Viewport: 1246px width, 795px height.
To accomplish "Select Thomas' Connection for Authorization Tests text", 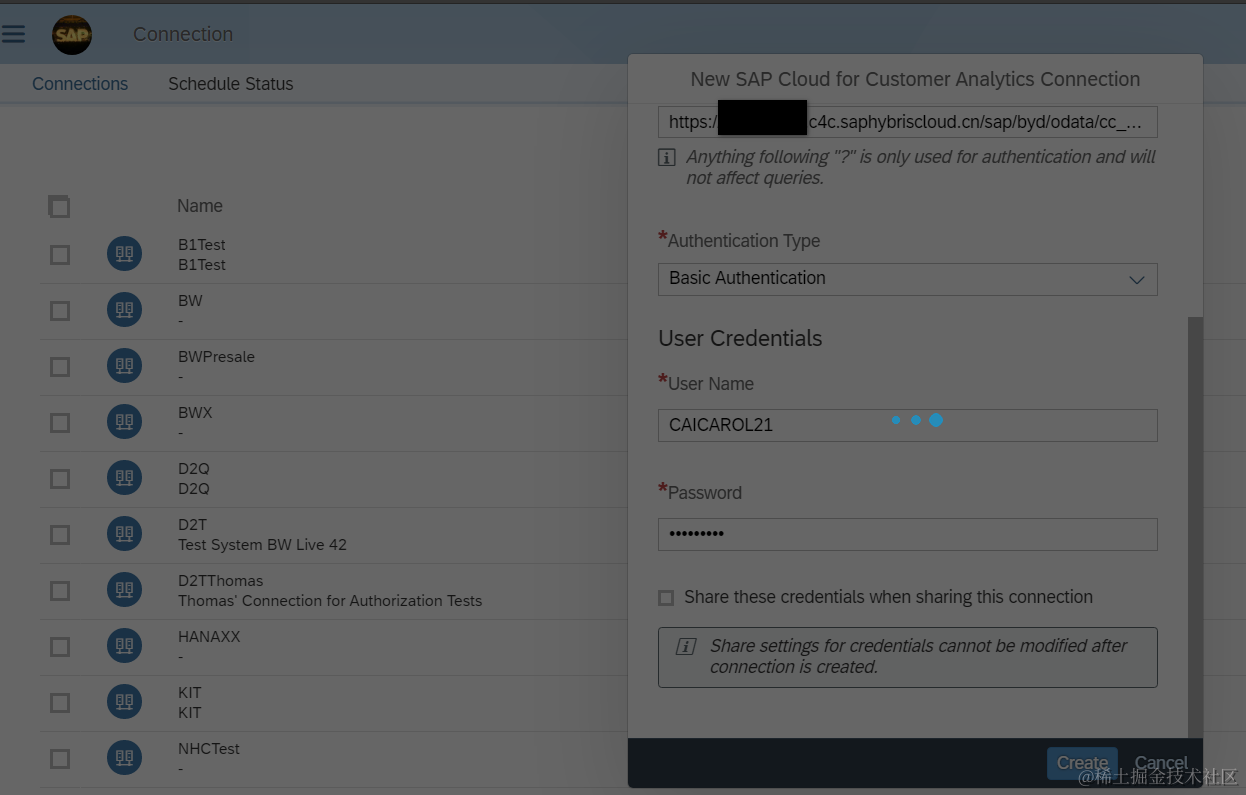I will tap(330, 601).
